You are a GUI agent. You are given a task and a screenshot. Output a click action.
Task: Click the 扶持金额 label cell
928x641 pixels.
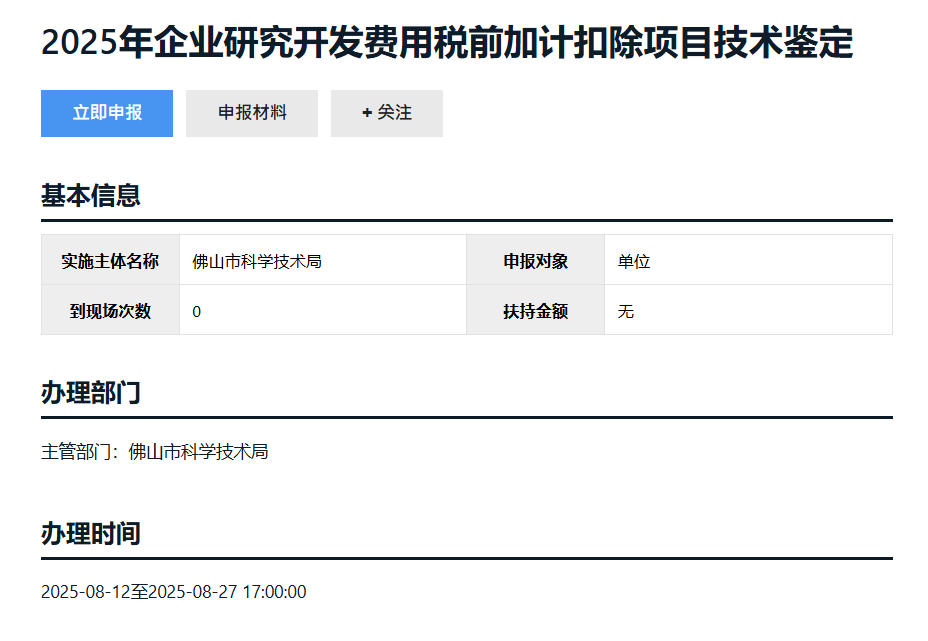pyautogui.click(x=535, y=311)
